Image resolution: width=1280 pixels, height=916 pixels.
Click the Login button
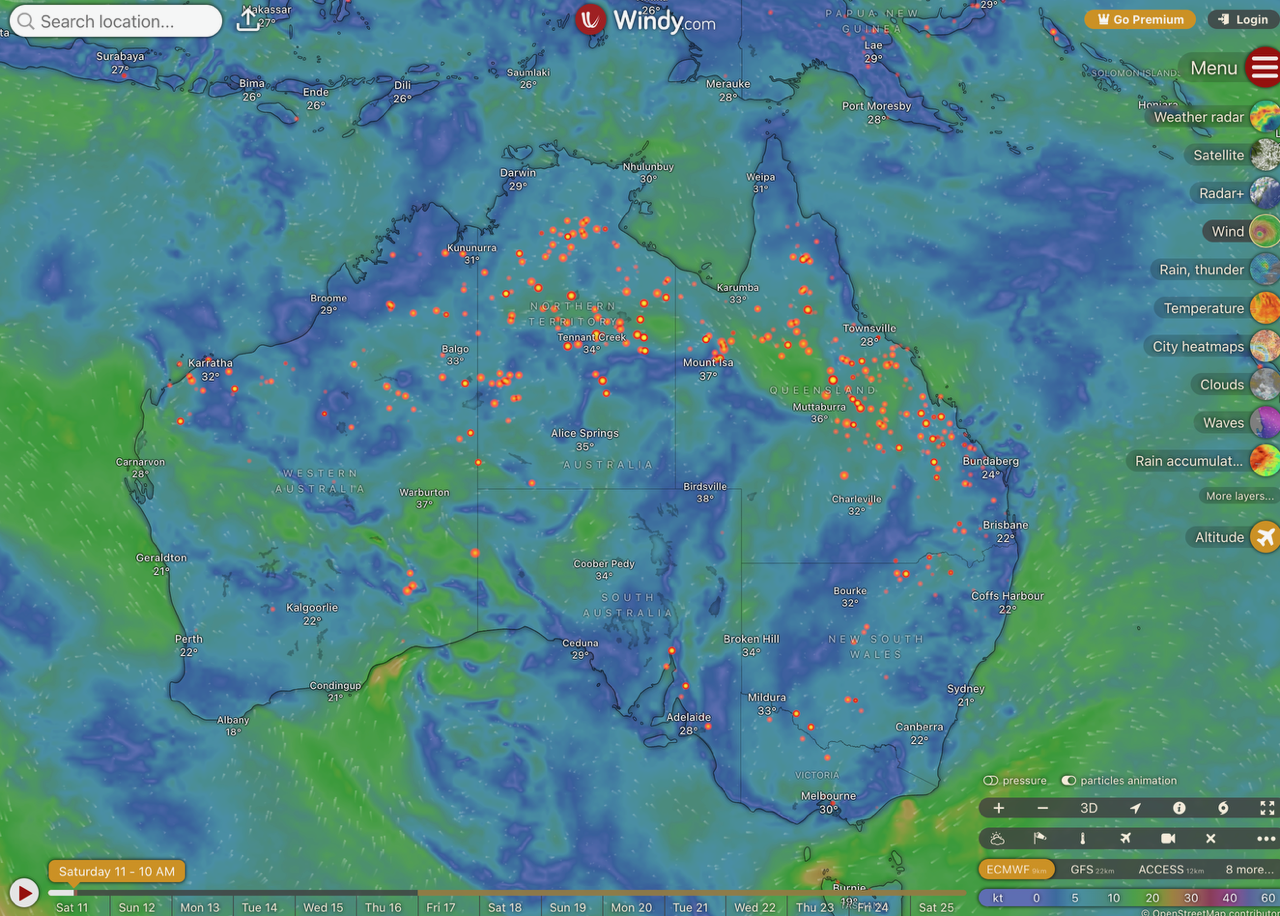coord(1243,19)
